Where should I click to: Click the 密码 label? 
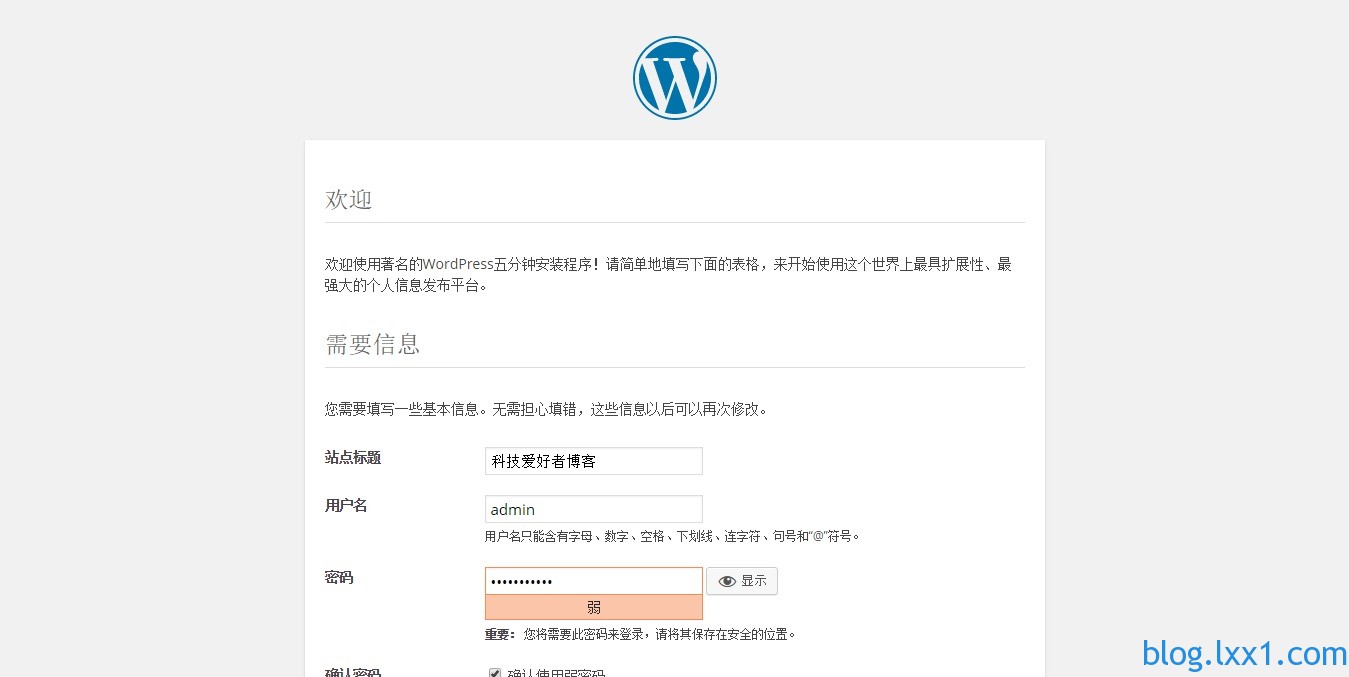(339, 577)
